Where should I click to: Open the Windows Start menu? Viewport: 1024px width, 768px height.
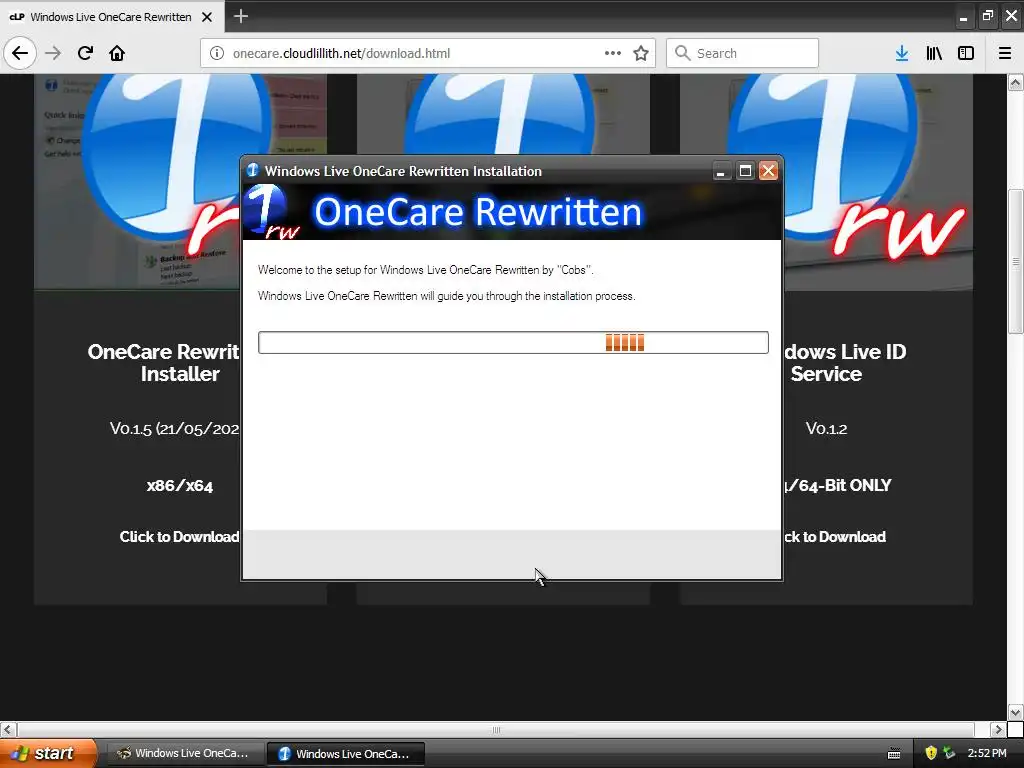click(48, 753)
